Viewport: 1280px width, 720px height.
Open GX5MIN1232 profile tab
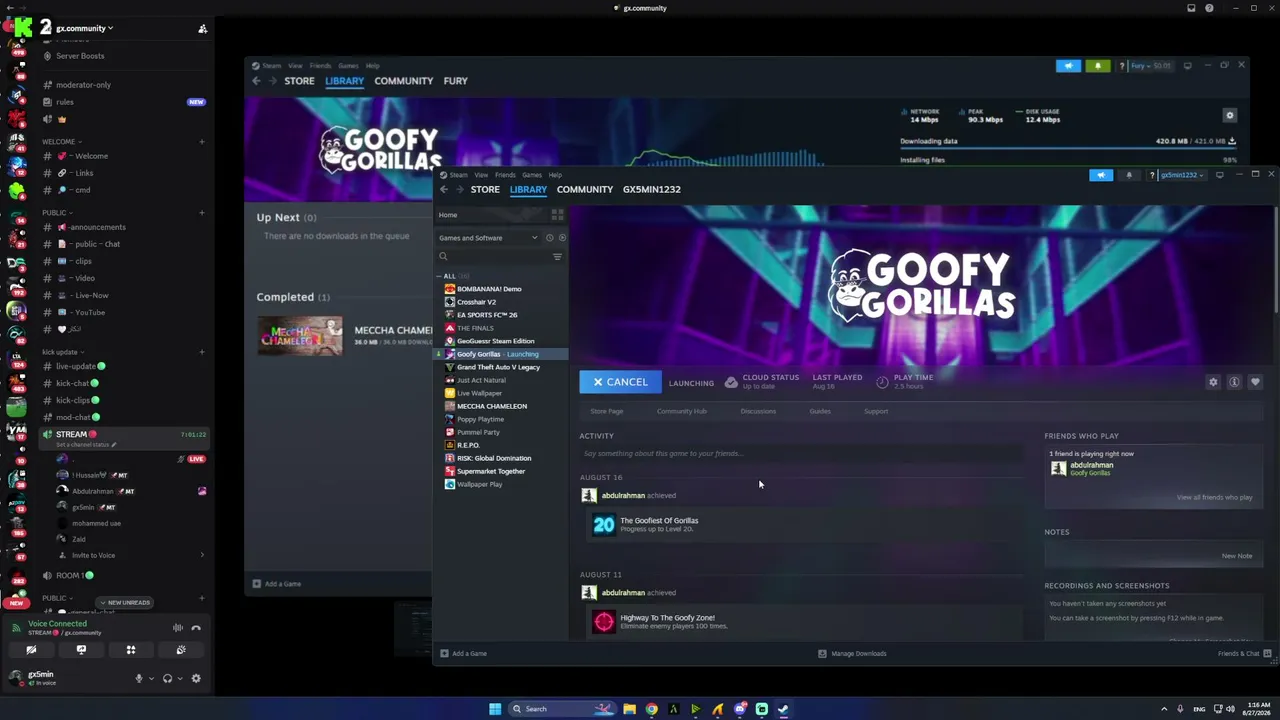pyautogui.click(x=652, y=189)
